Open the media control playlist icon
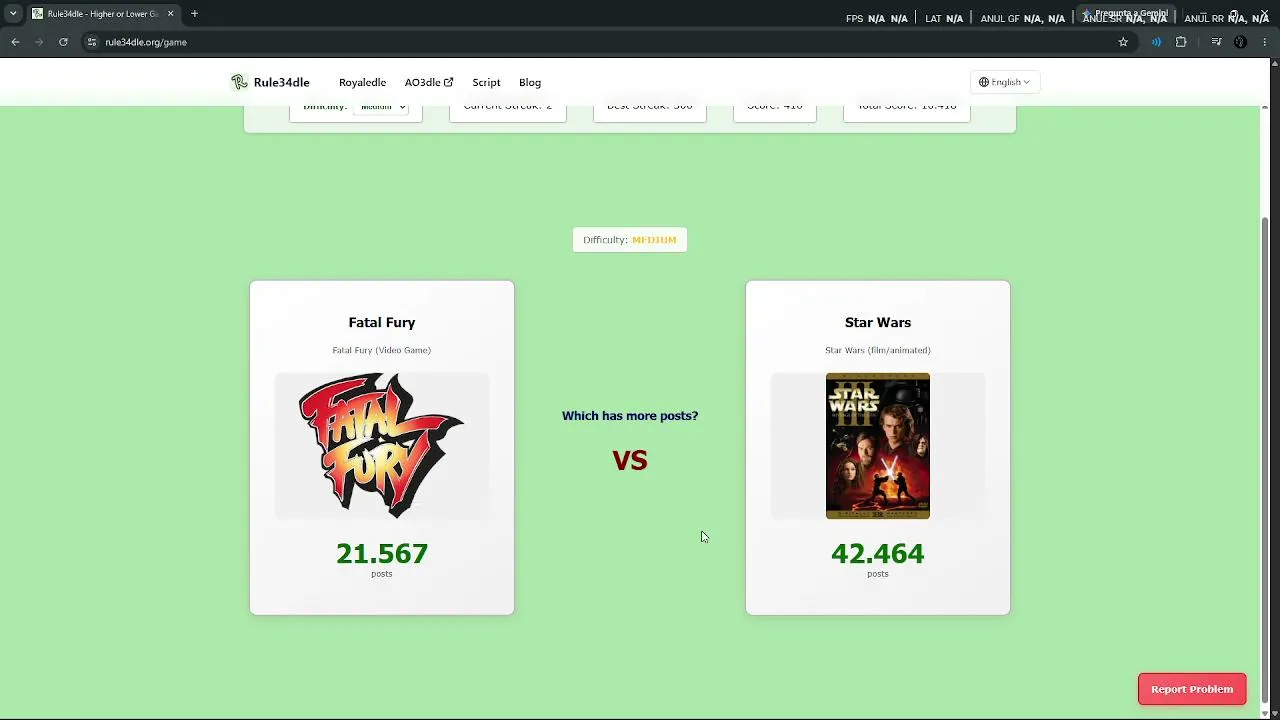This screenshot has width=1280, height=720. coord(1216,42)
